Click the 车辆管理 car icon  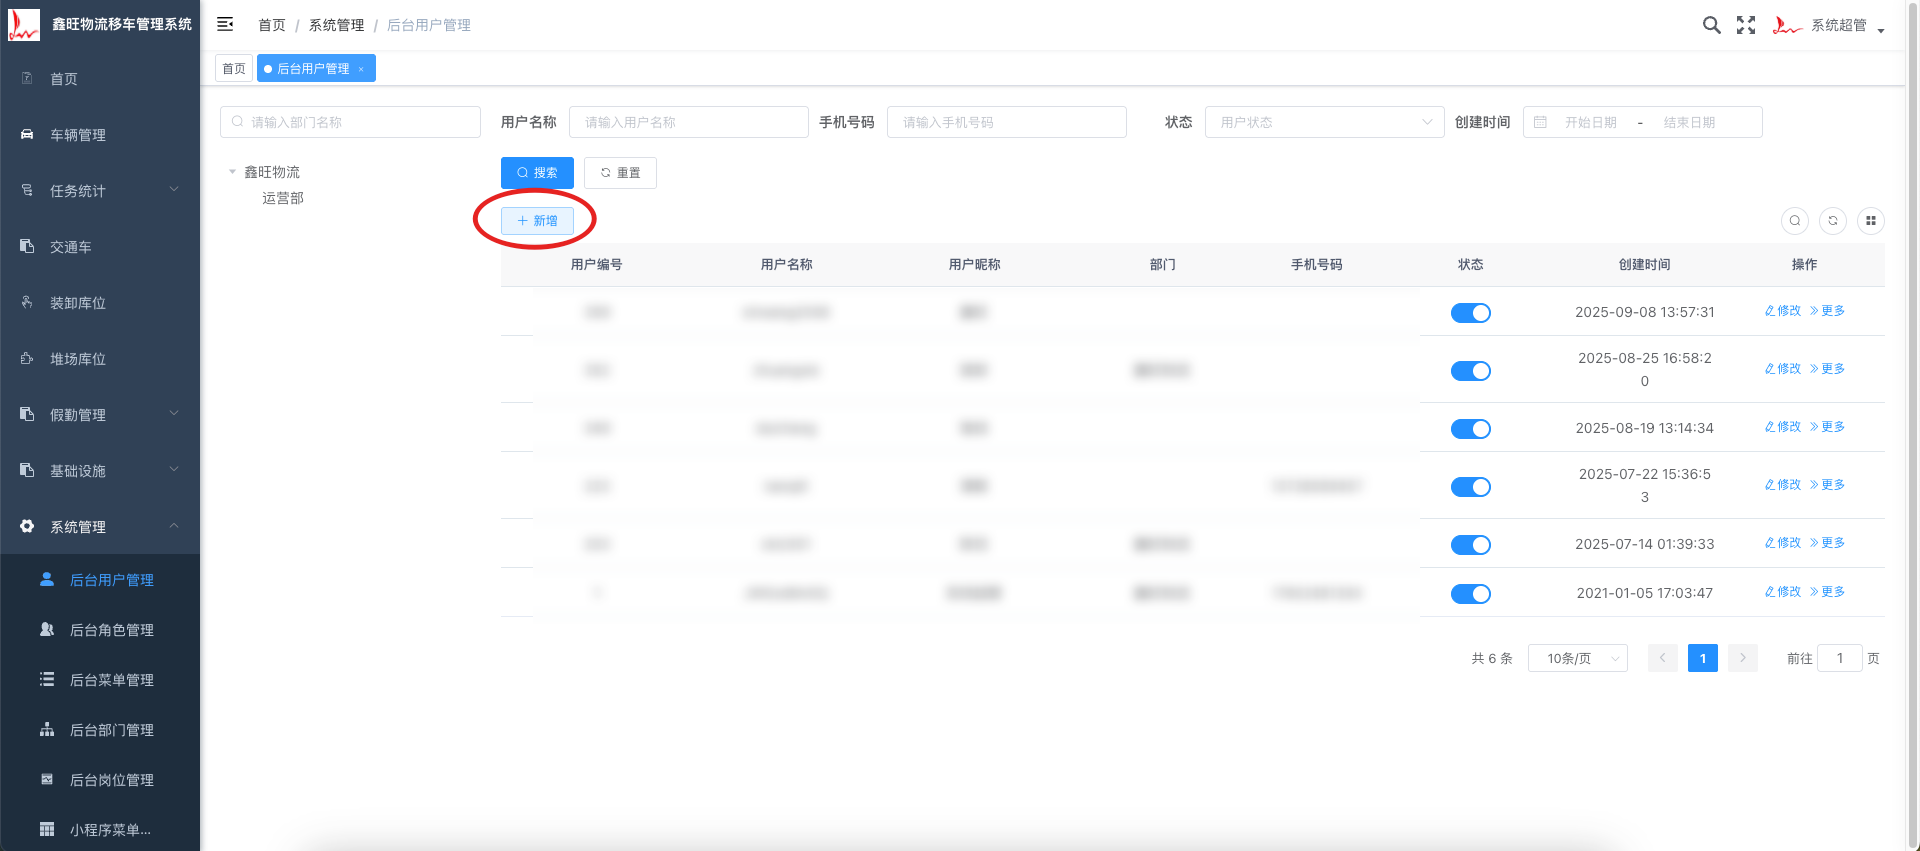[x=27, y=134]
